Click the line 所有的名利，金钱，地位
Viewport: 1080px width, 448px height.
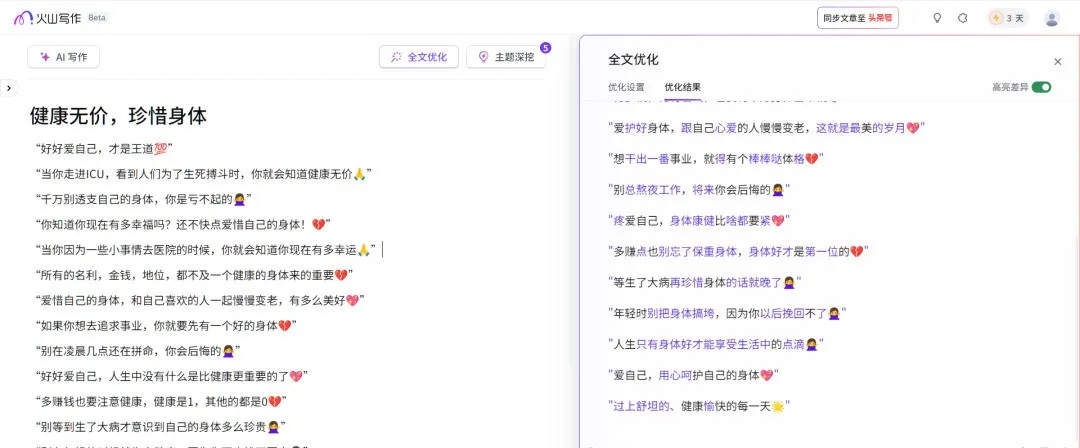tap(194, 275)
